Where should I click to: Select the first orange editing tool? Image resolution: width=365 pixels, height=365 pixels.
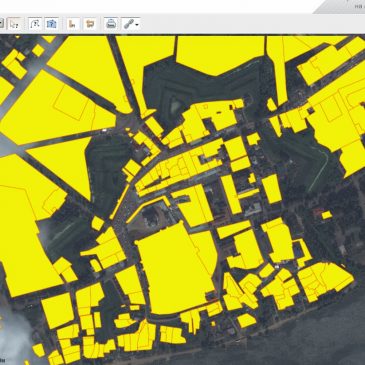pyautogui.click(x=73, y=24)
